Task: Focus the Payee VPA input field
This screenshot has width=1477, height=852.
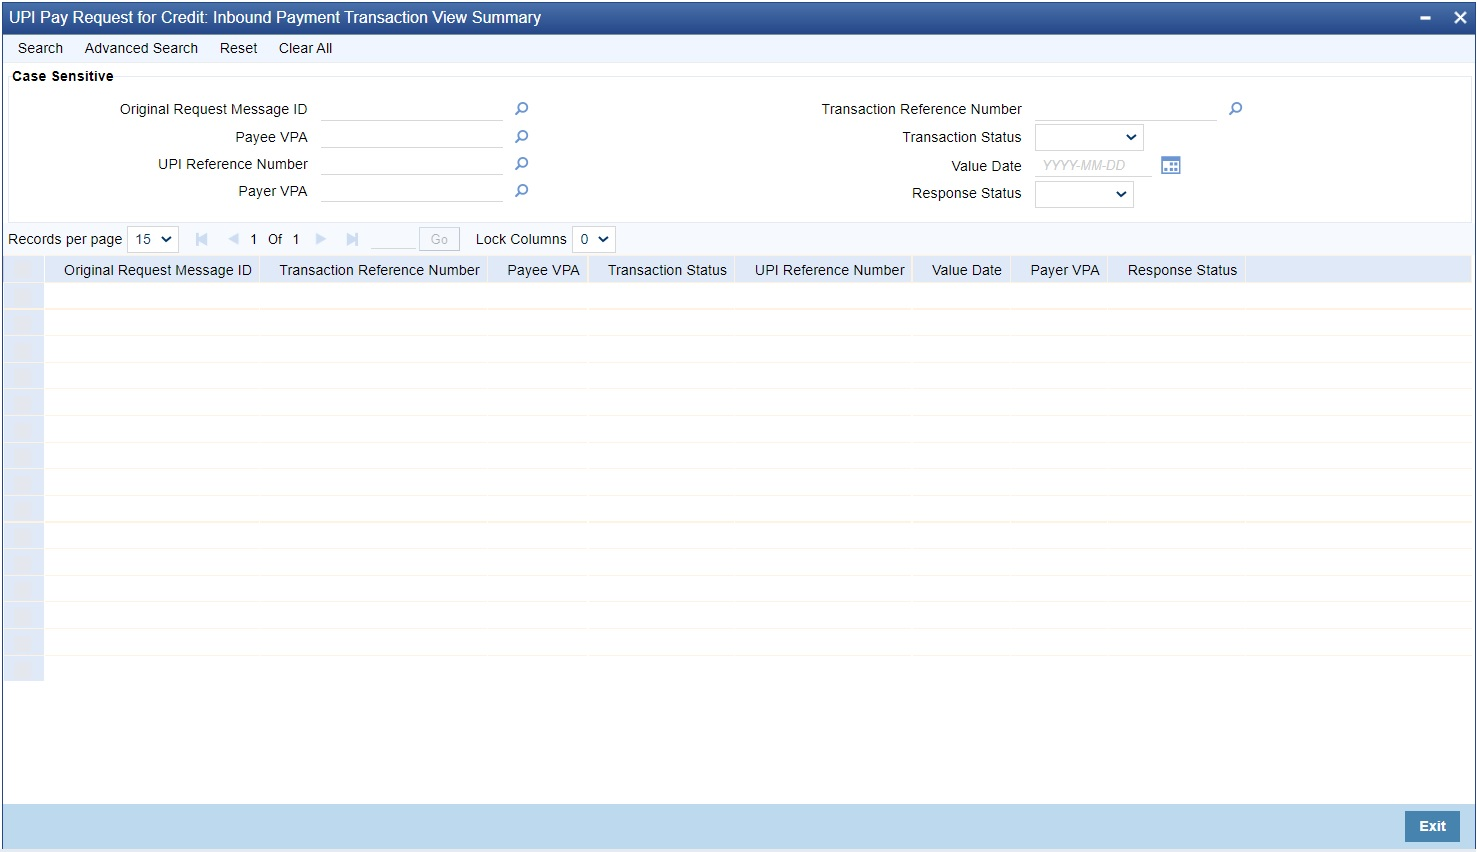Action: click(412, 137)
